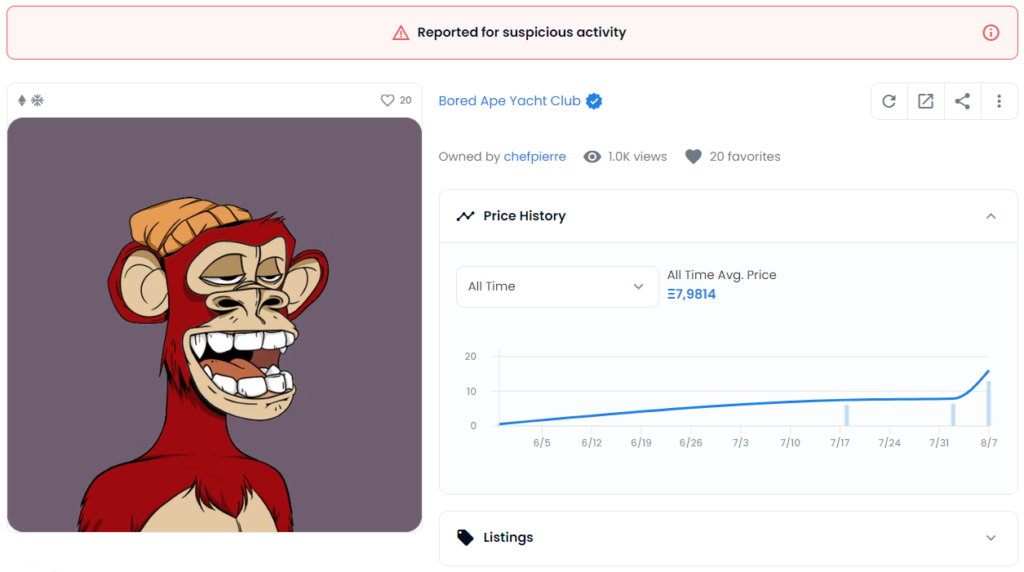1024x572 pixels.
Task: Click the share icon
Action: point(962,101)
